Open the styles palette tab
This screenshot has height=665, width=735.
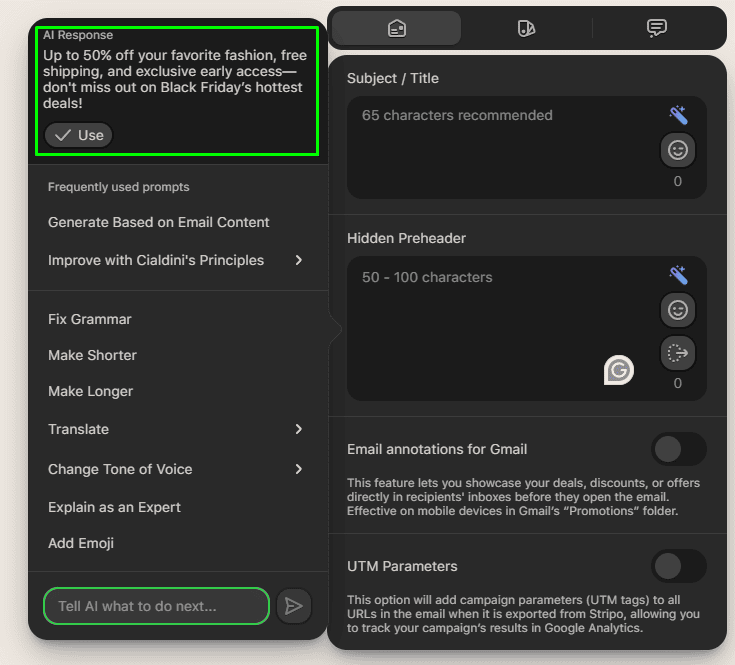pos(526,28)
